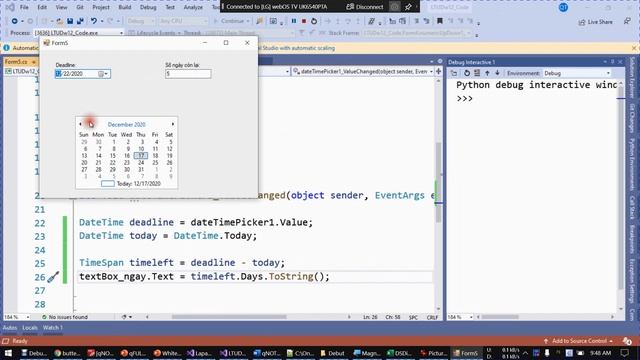
Task: Pin the webOS TV connection bar
Action: [408, 7]
